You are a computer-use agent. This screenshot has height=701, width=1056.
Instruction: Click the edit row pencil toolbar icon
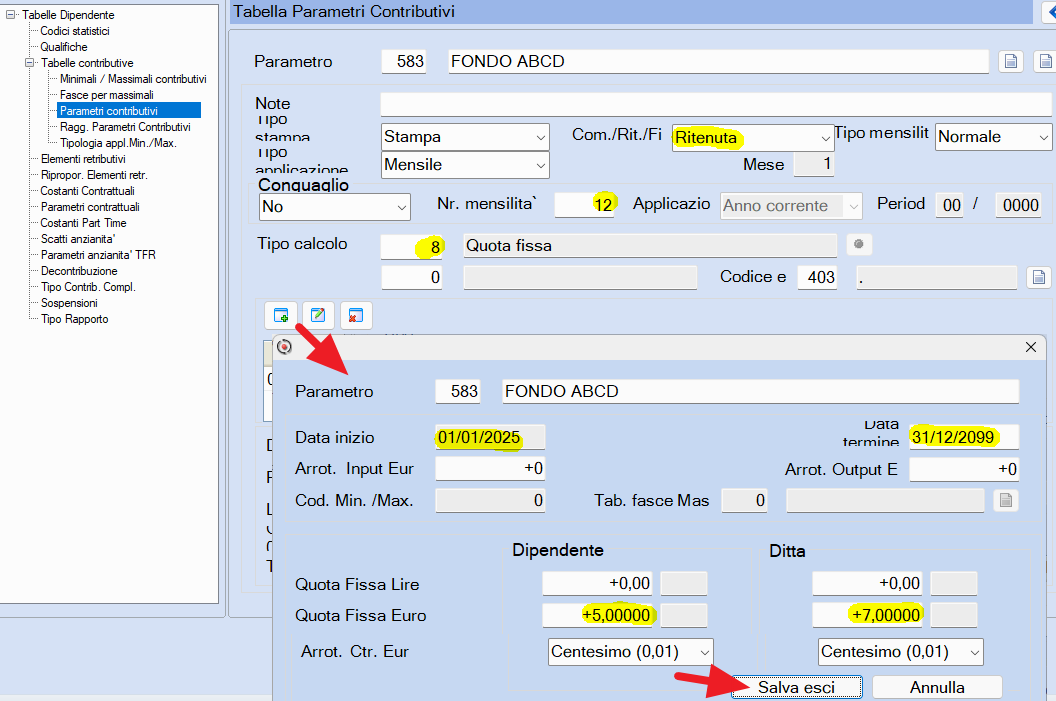pyautogui.click(x=318, y=315)
